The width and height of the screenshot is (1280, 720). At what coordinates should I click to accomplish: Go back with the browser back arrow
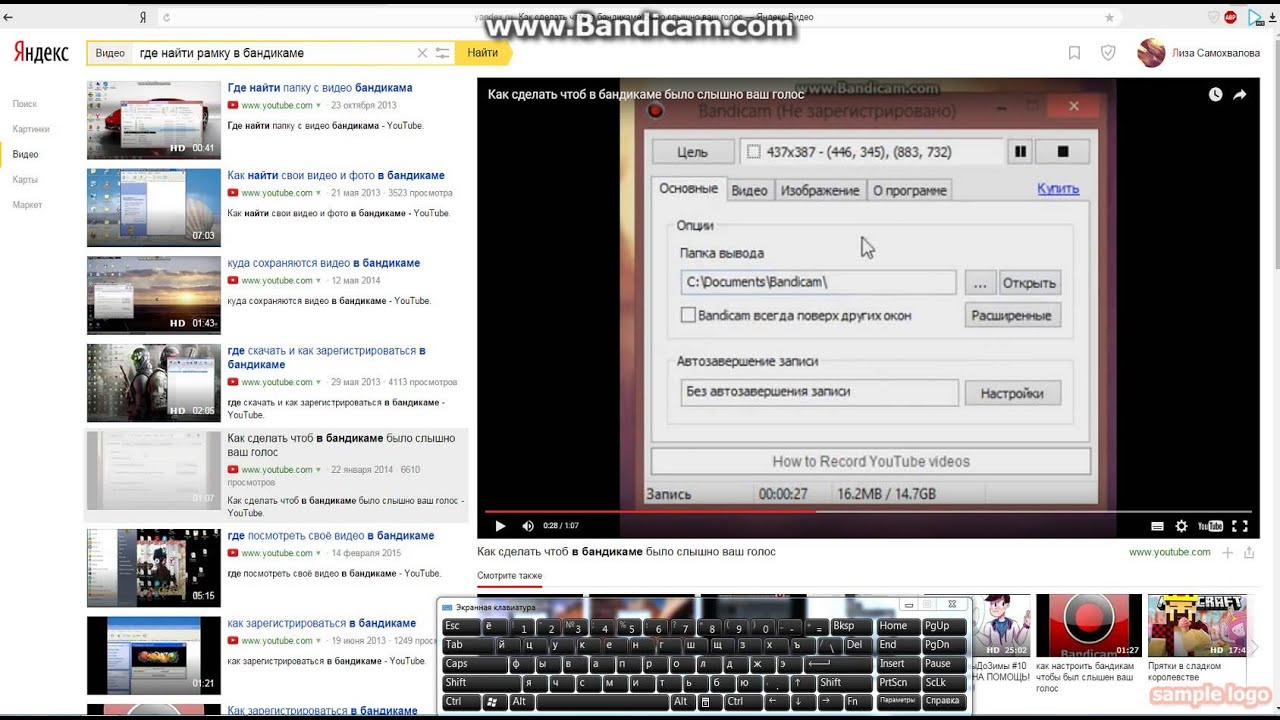pos(9,17)
